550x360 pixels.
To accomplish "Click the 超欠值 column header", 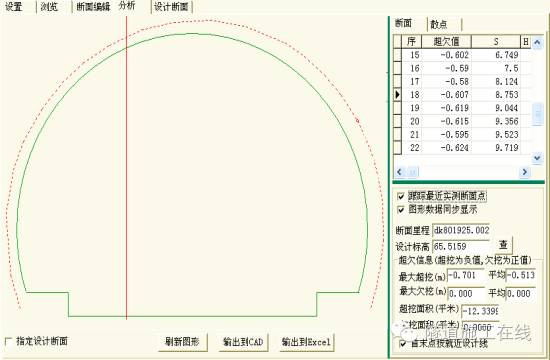I will (x=447, y=41).
